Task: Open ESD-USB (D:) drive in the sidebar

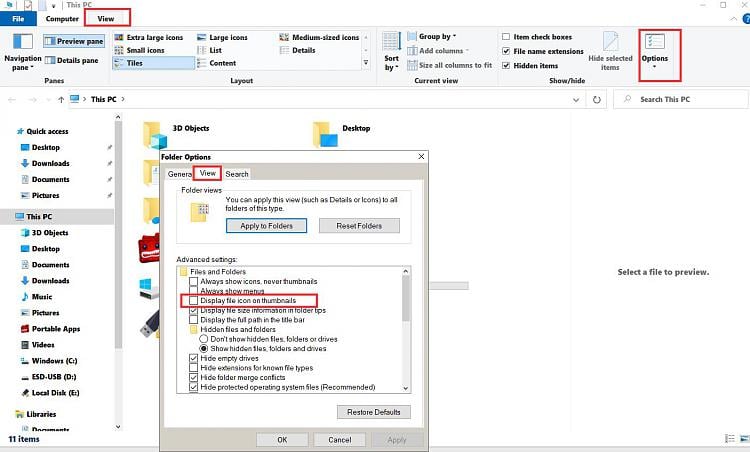Action: coord(48,377)
